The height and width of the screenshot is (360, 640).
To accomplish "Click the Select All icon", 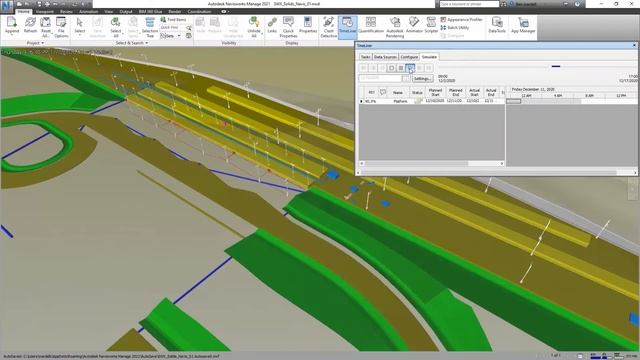I will (116, 27).
